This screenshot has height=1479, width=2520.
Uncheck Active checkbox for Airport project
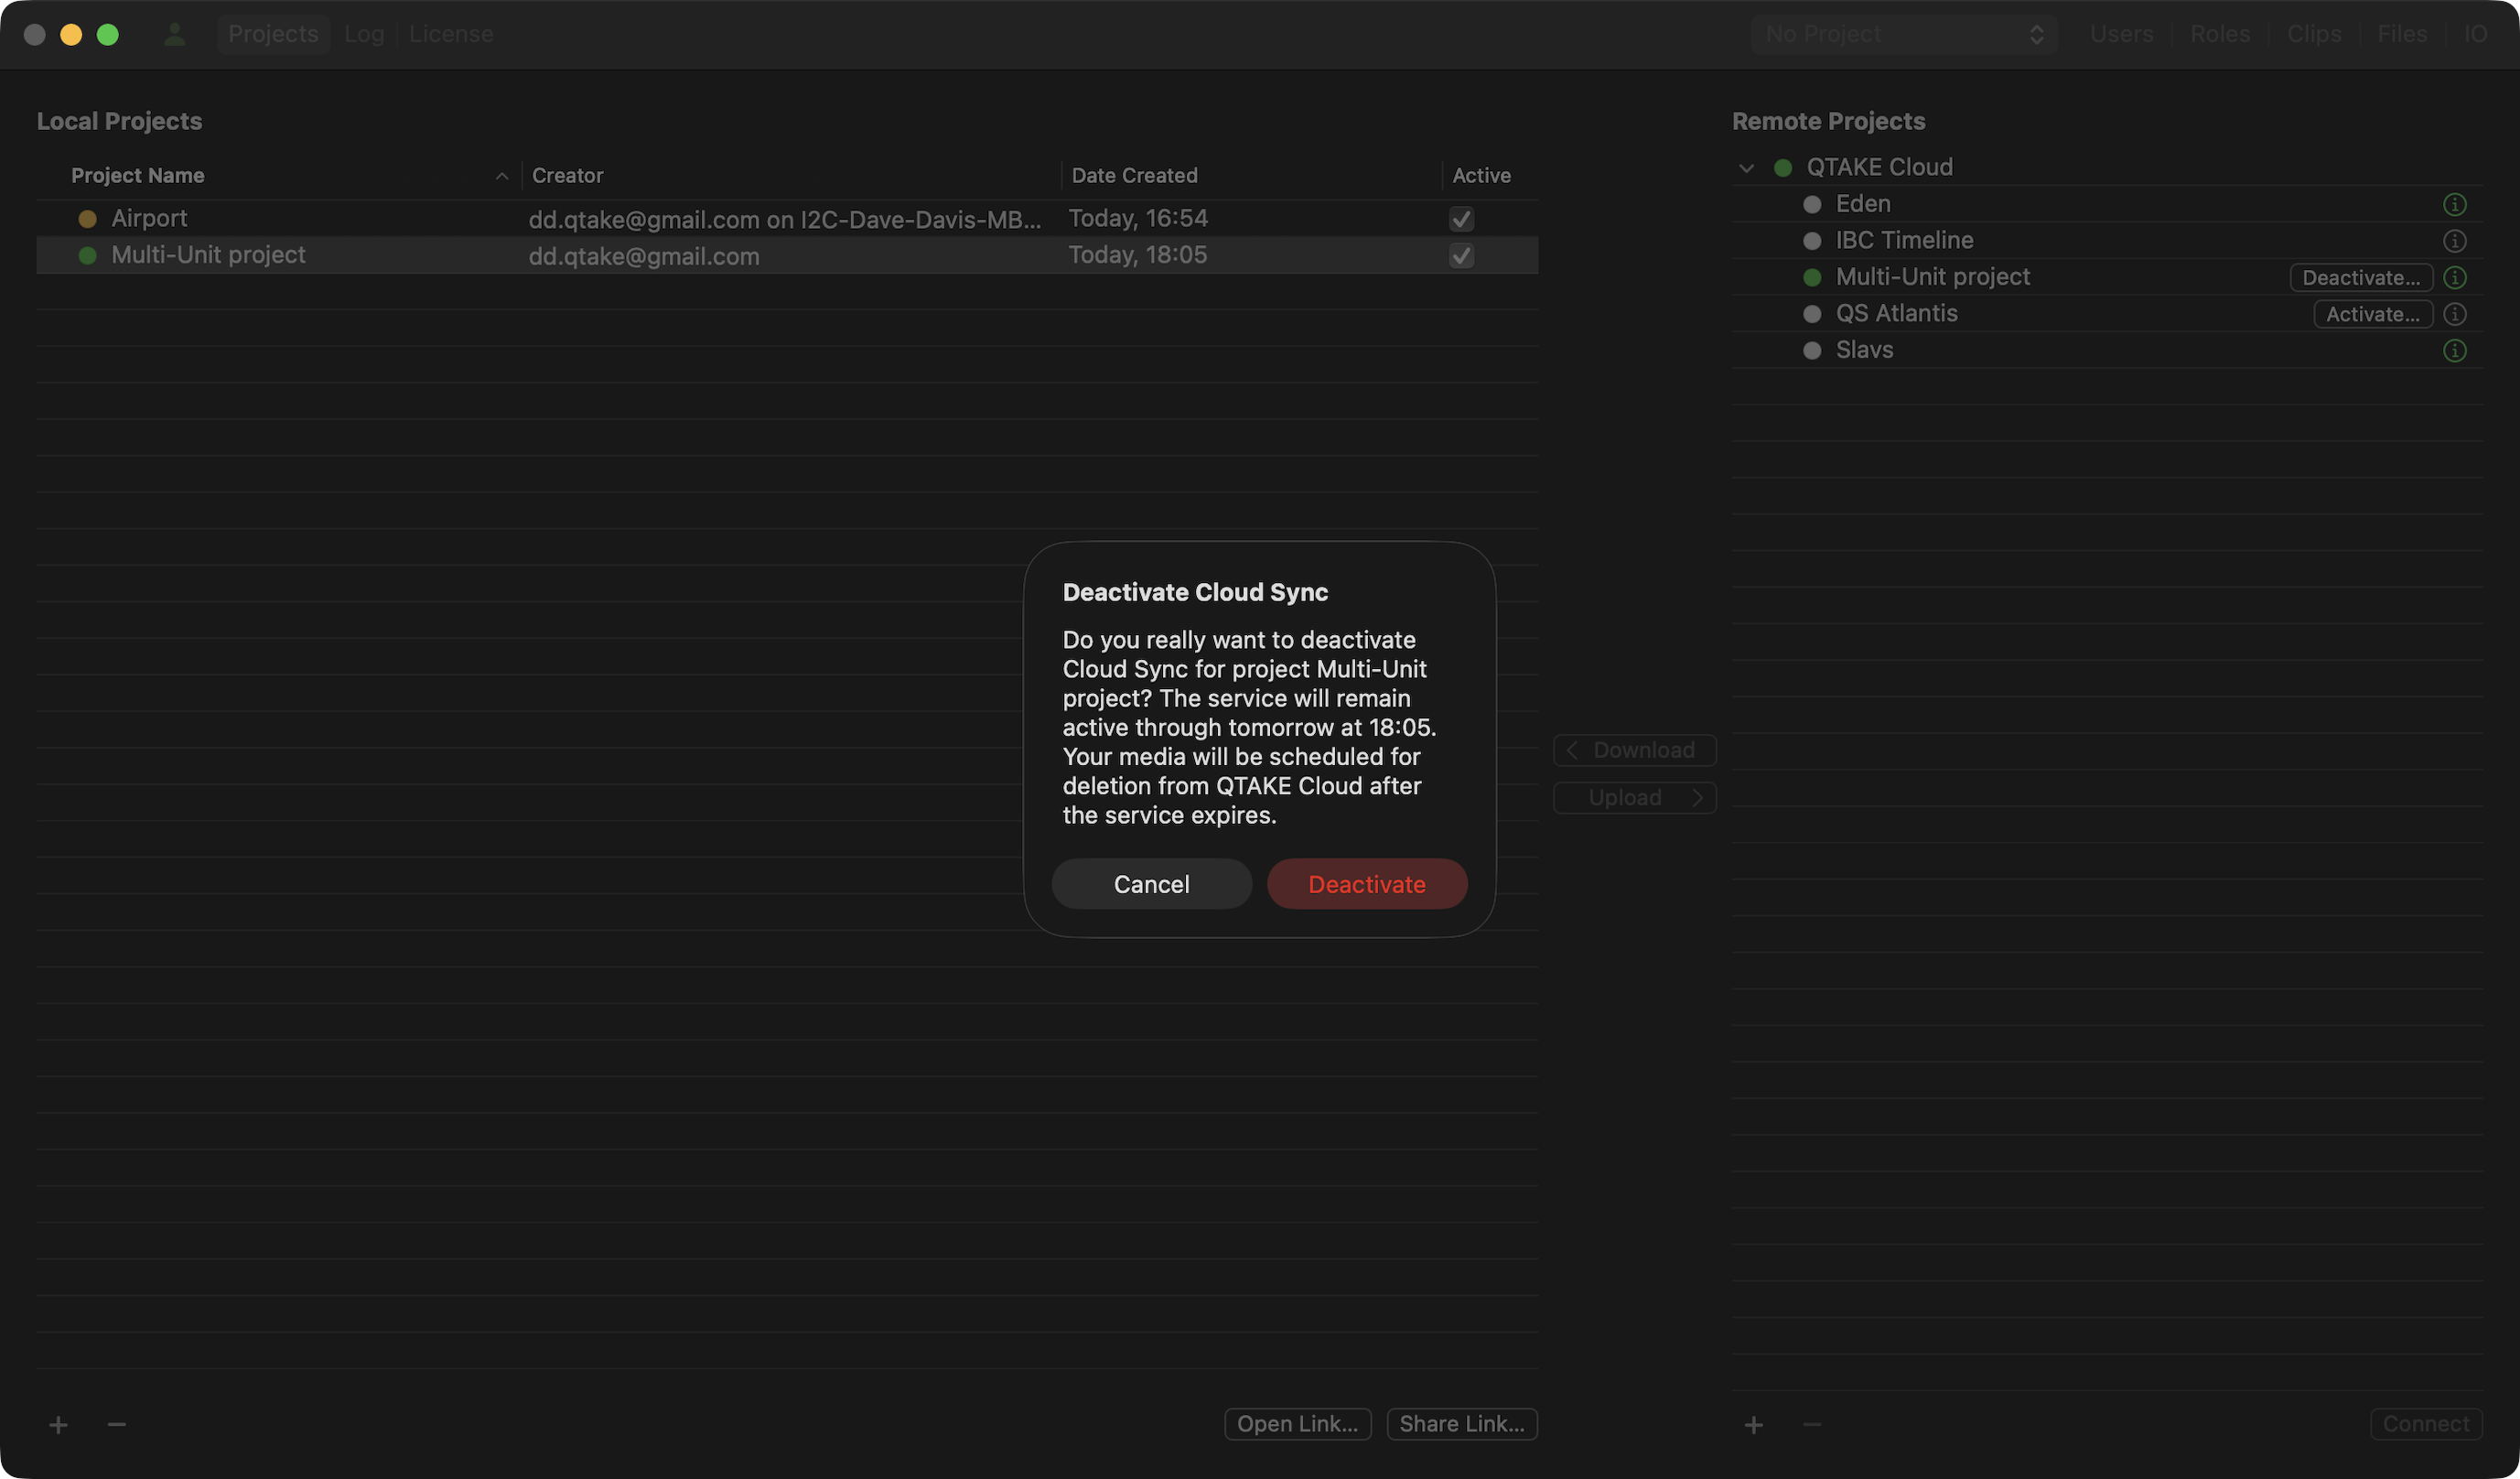1461,219
